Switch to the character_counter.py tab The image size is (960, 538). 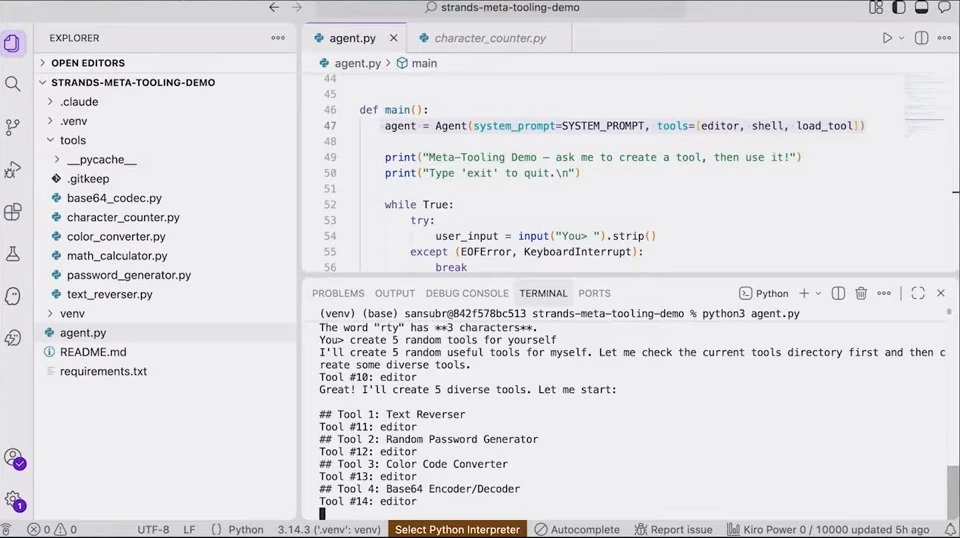tap(490, 38)
